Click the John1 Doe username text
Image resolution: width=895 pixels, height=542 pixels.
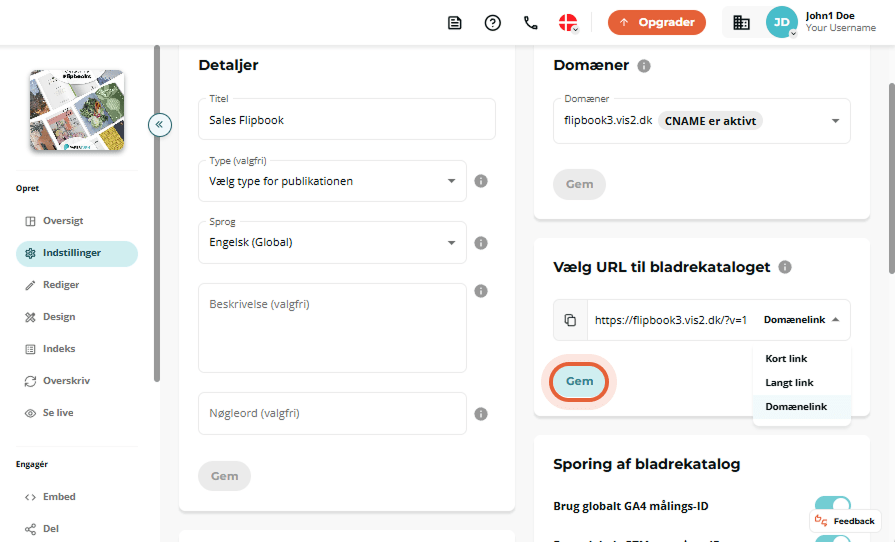click(x=830, y=16)
